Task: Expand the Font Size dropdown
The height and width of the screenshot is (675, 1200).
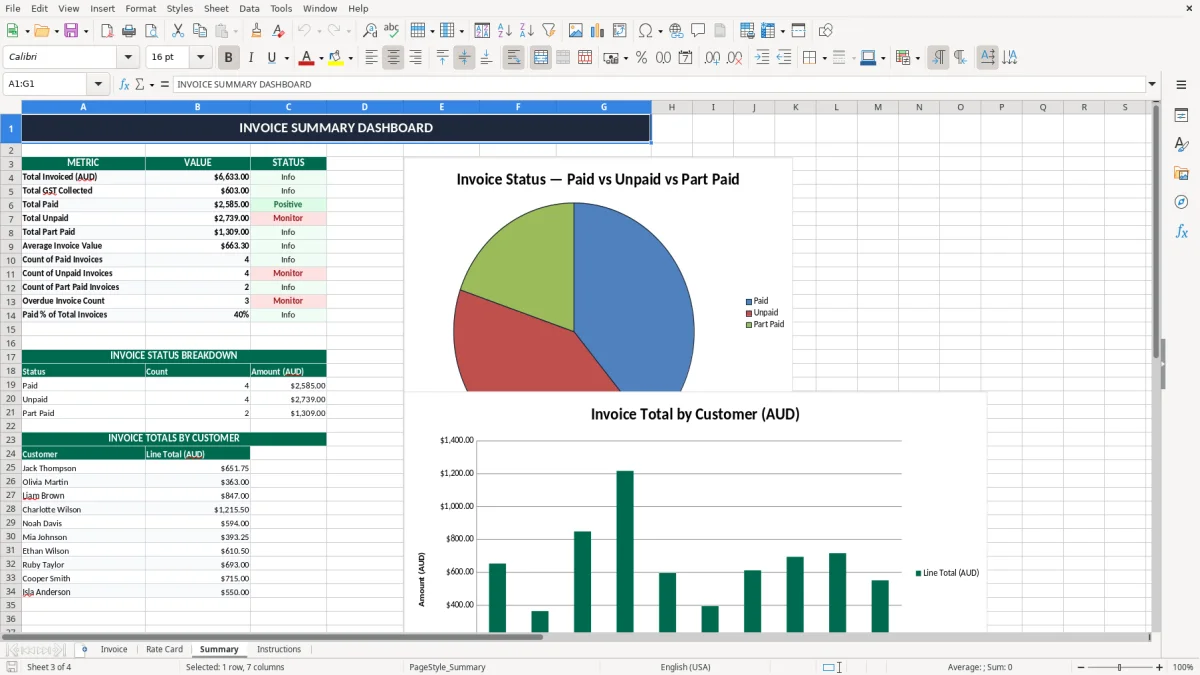Action: coord(201,58)
